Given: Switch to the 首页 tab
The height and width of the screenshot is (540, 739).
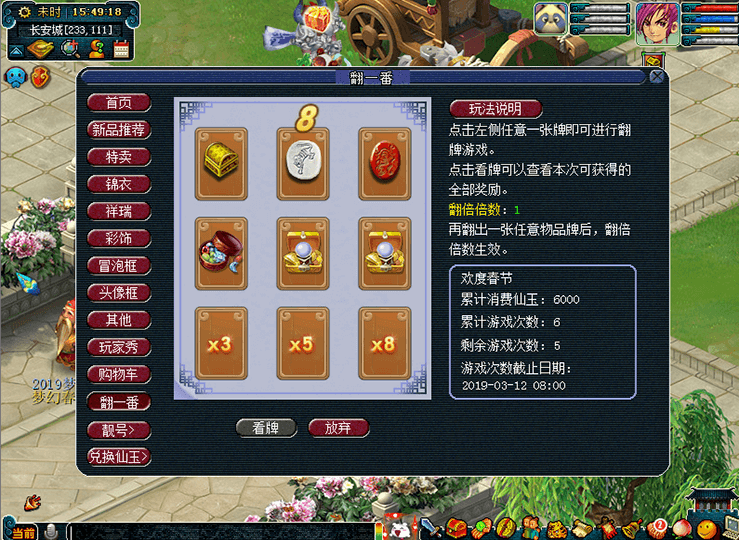Looking at the screenshot, I should click(x=119, y=103).
